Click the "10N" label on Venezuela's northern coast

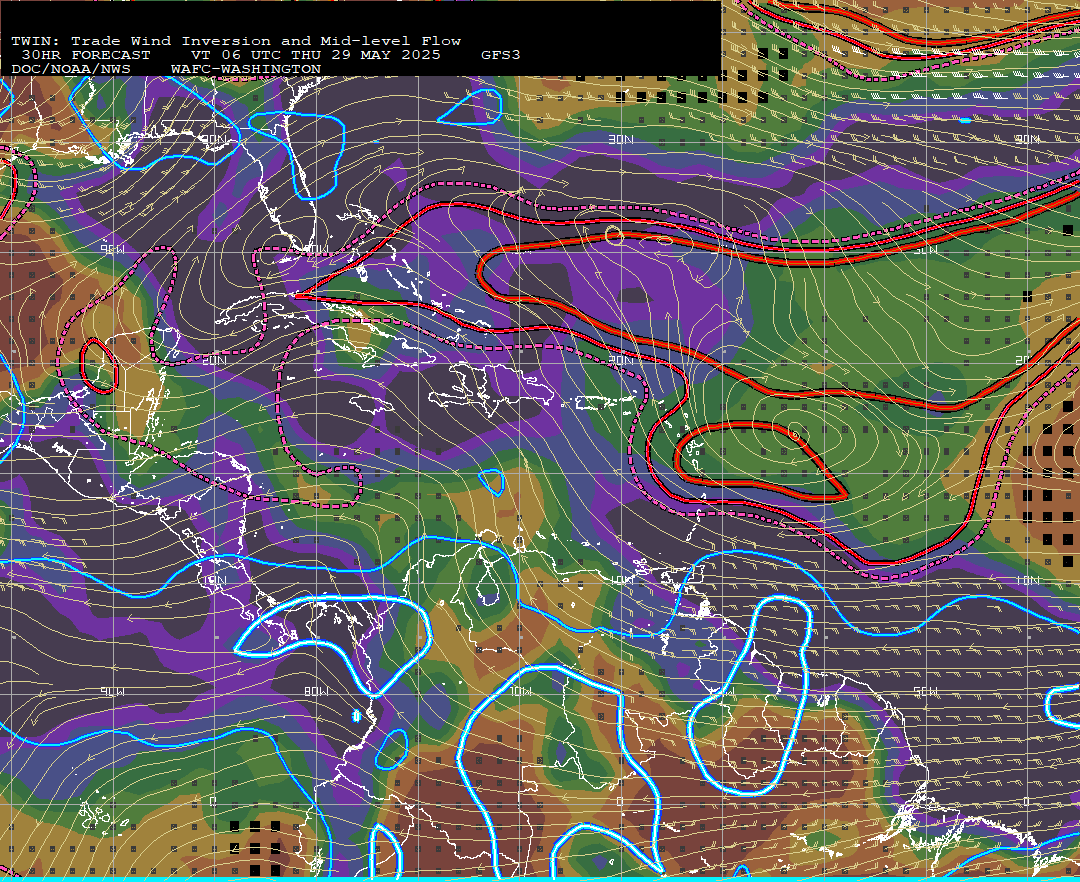tap(621, 580)
